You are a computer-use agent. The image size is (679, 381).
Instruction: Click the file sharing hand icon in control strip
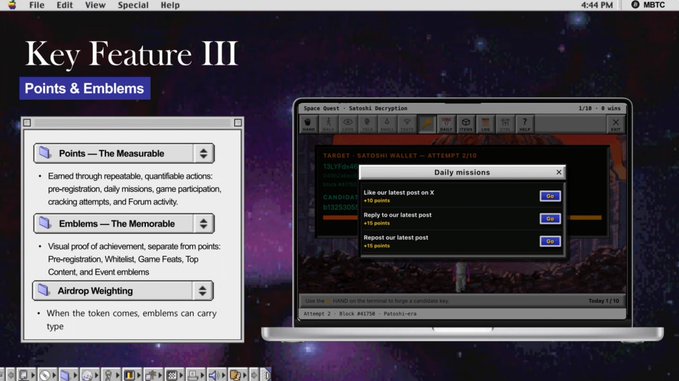235,375
